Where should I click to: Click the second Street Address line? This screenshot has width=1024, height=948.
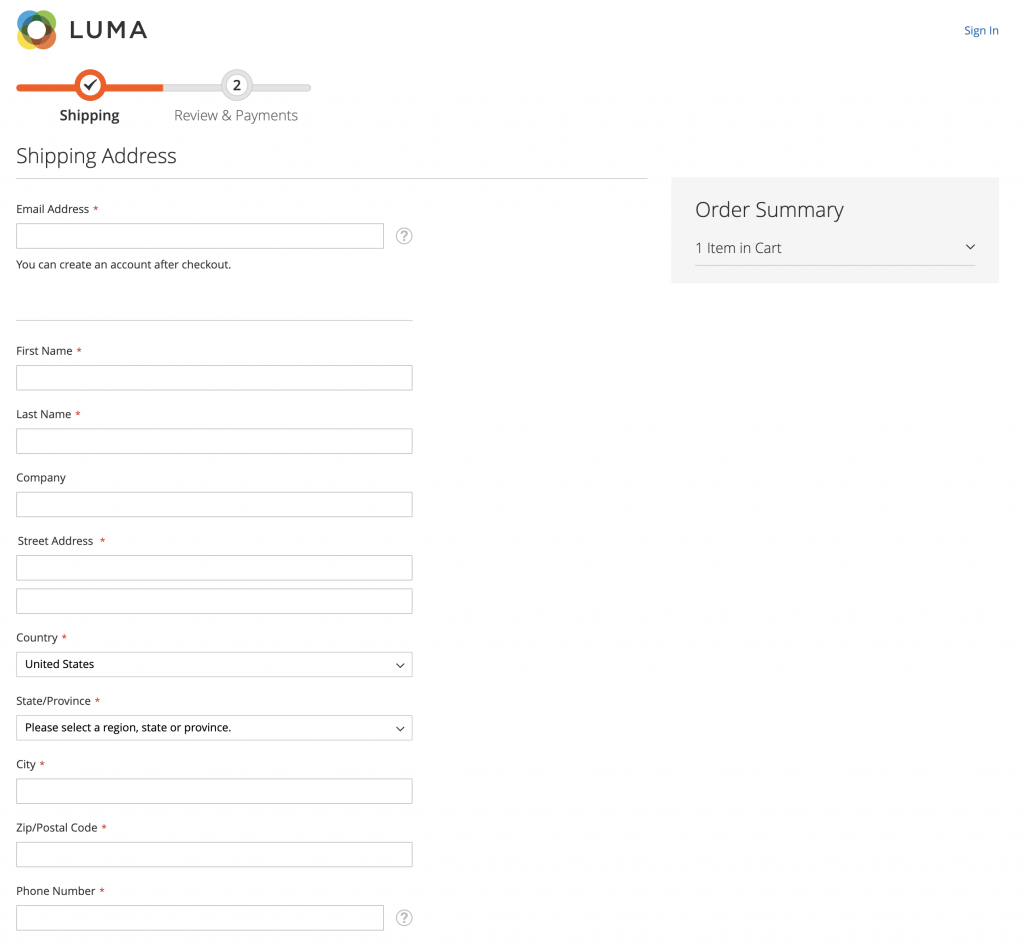pos(214,600)
